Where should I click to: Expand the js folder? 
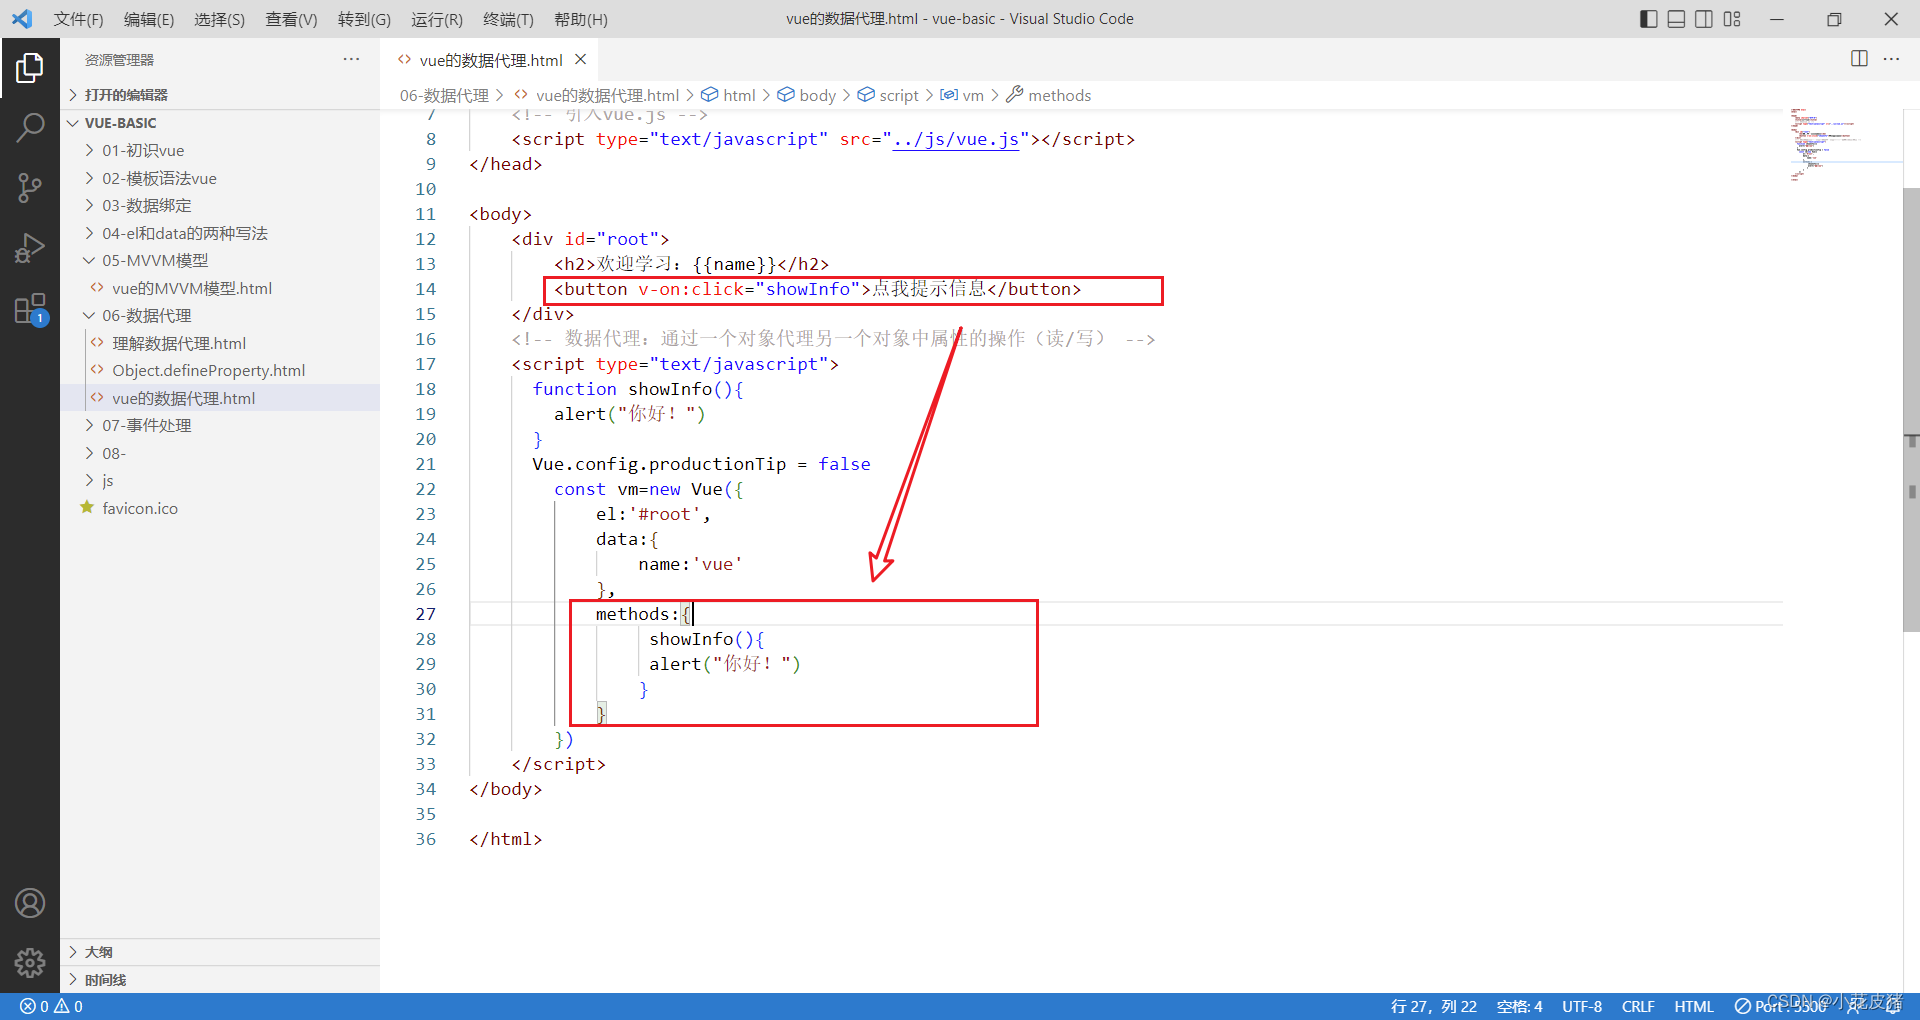click(220, 480)
